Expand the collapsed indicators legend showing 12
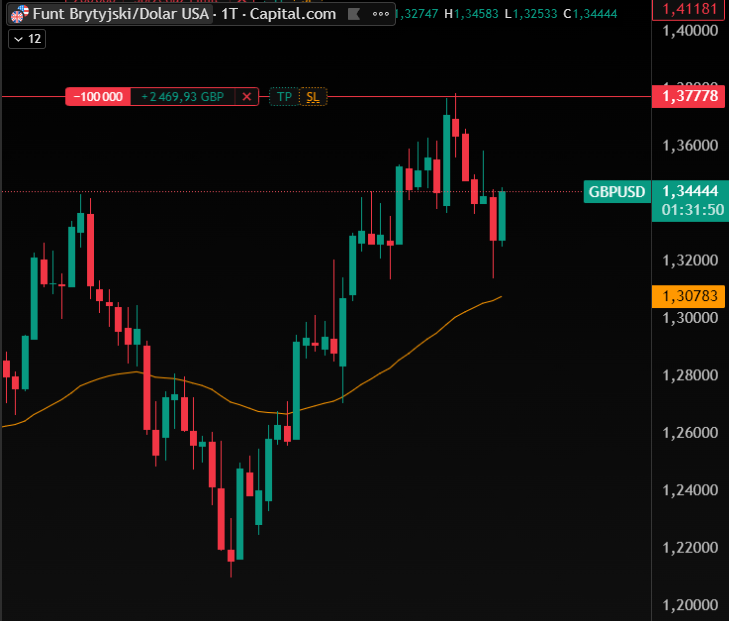This screenshot has height=621, width=729. [x=27, y=39]
